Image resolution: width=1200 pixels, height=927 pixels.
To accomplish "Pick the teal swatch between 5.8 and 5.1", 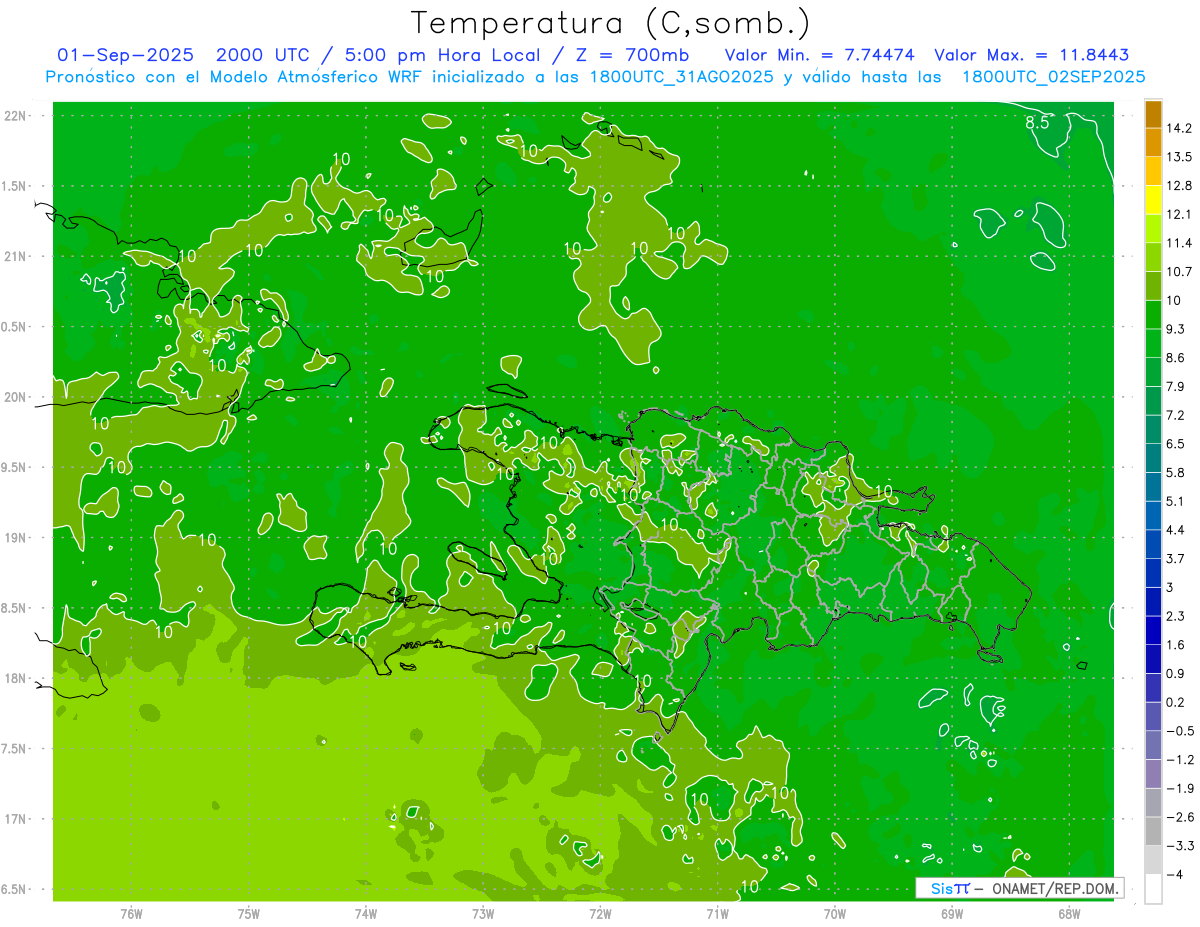I will click(x=1153, y=487).
